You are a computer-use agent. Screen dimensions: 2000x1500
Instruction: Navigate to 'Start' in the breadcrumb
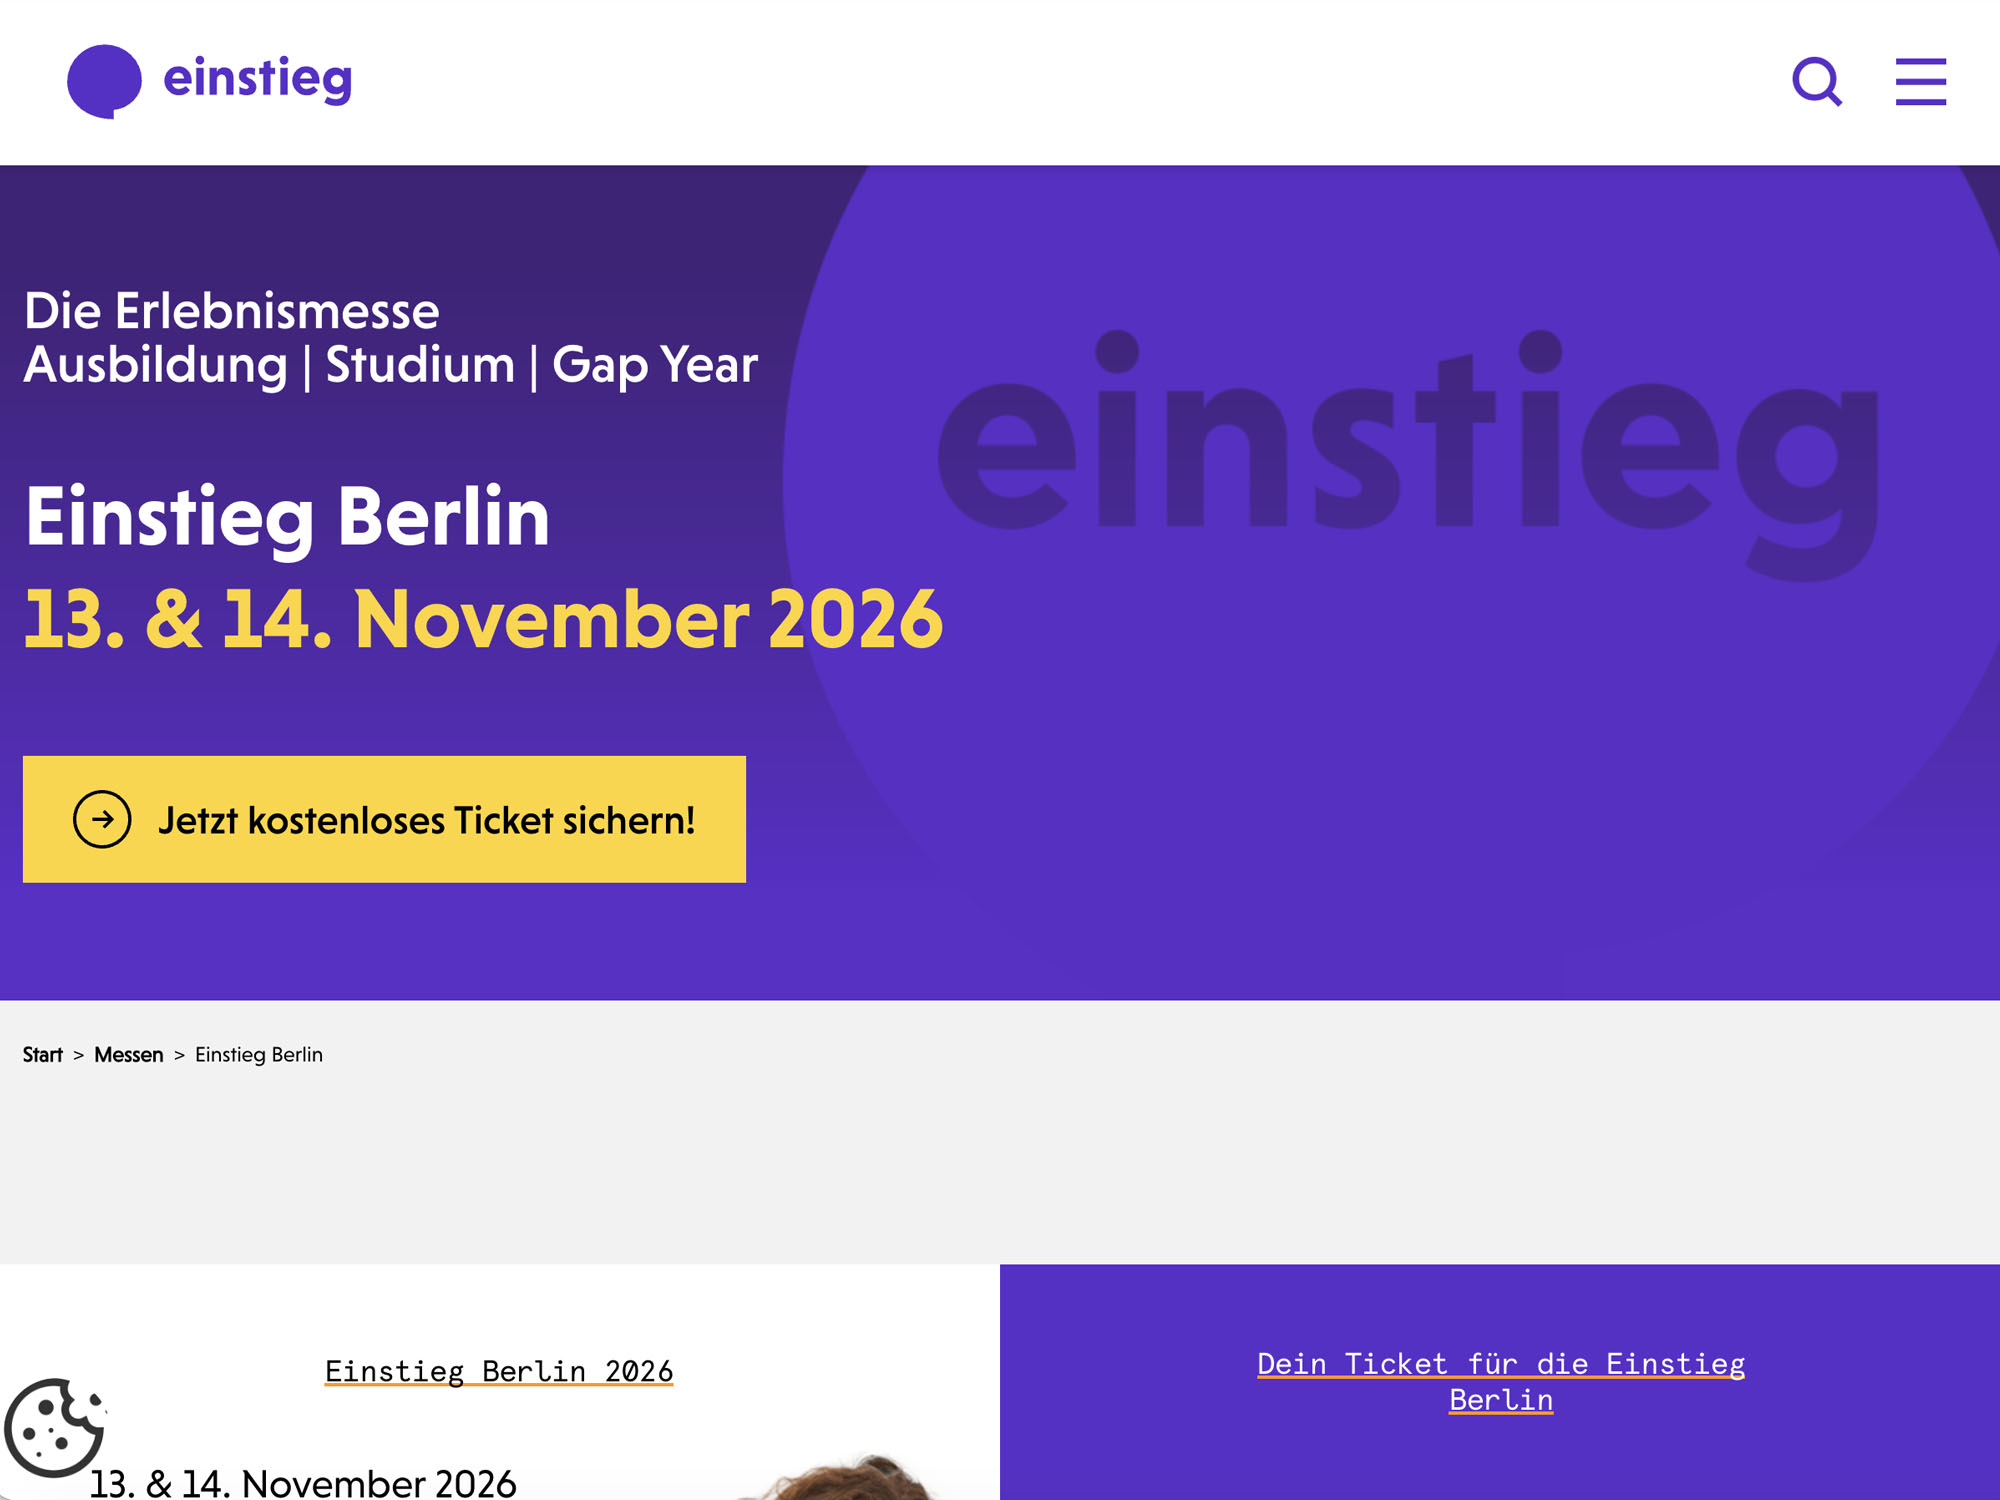44,1054
